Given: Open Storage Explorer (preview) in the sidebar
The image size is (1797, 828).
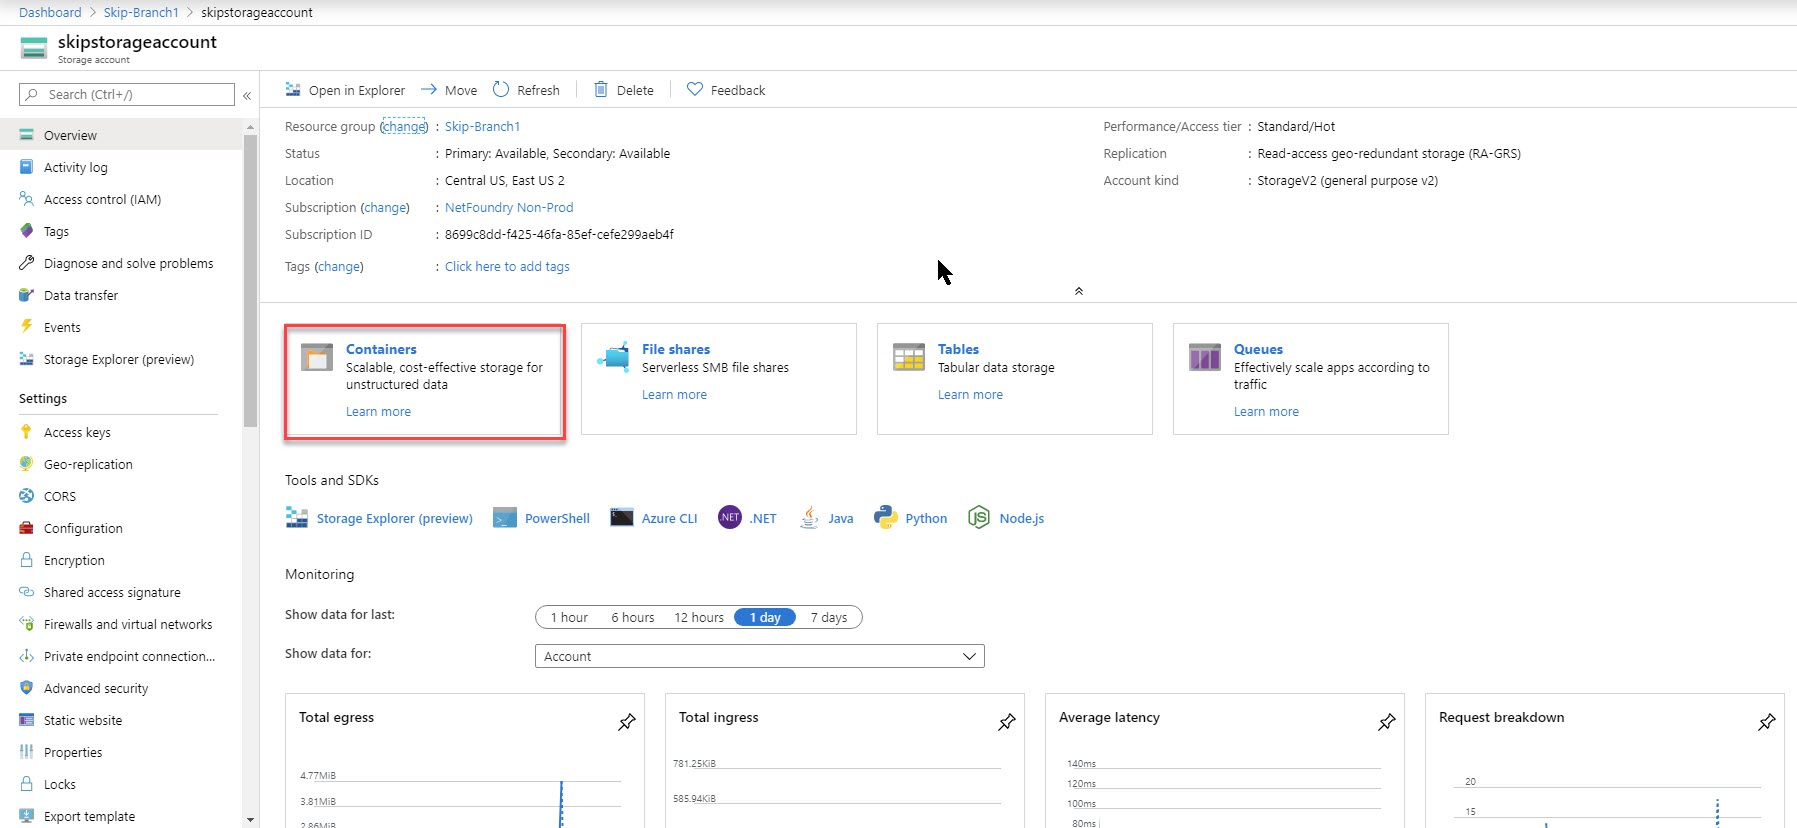Looking at the screenshot, I should coord(121,359).
